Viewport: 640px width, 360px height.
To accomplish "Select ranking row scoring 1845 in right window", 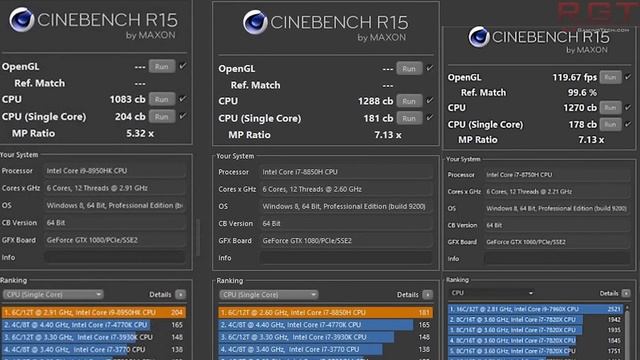I will point(536,340).
